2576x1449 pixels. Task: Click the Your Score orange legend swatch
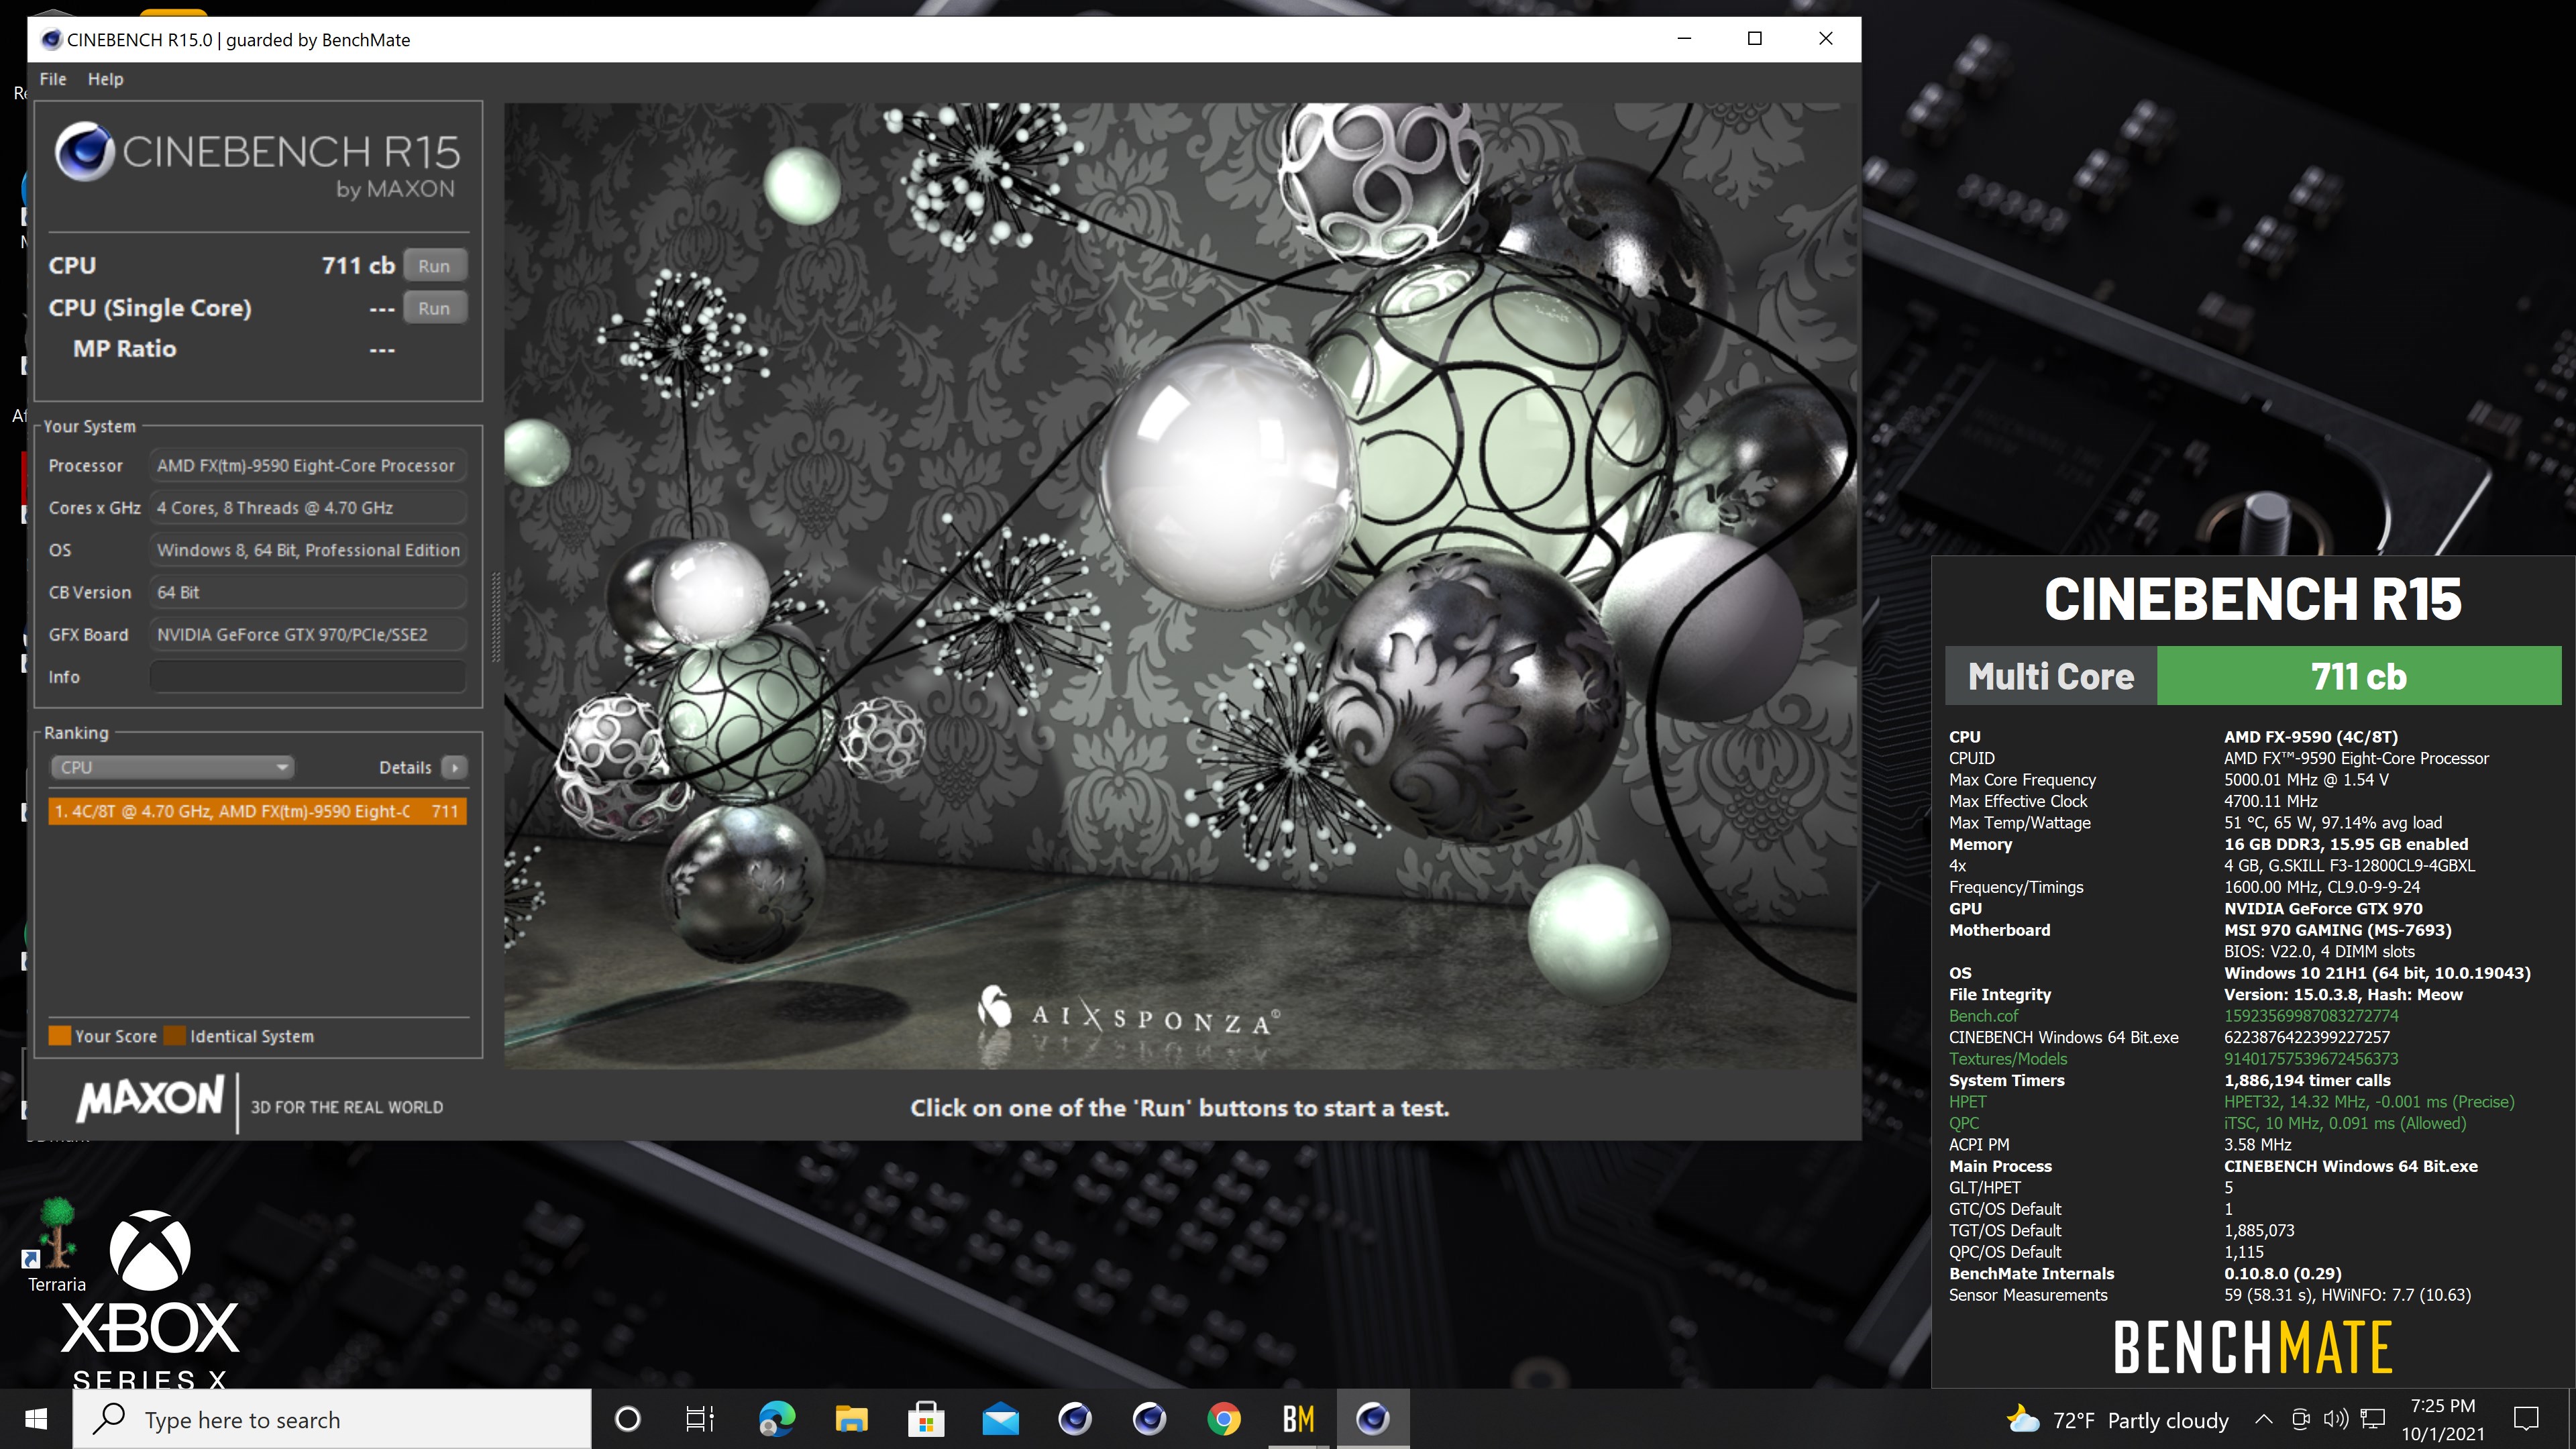59,1036
